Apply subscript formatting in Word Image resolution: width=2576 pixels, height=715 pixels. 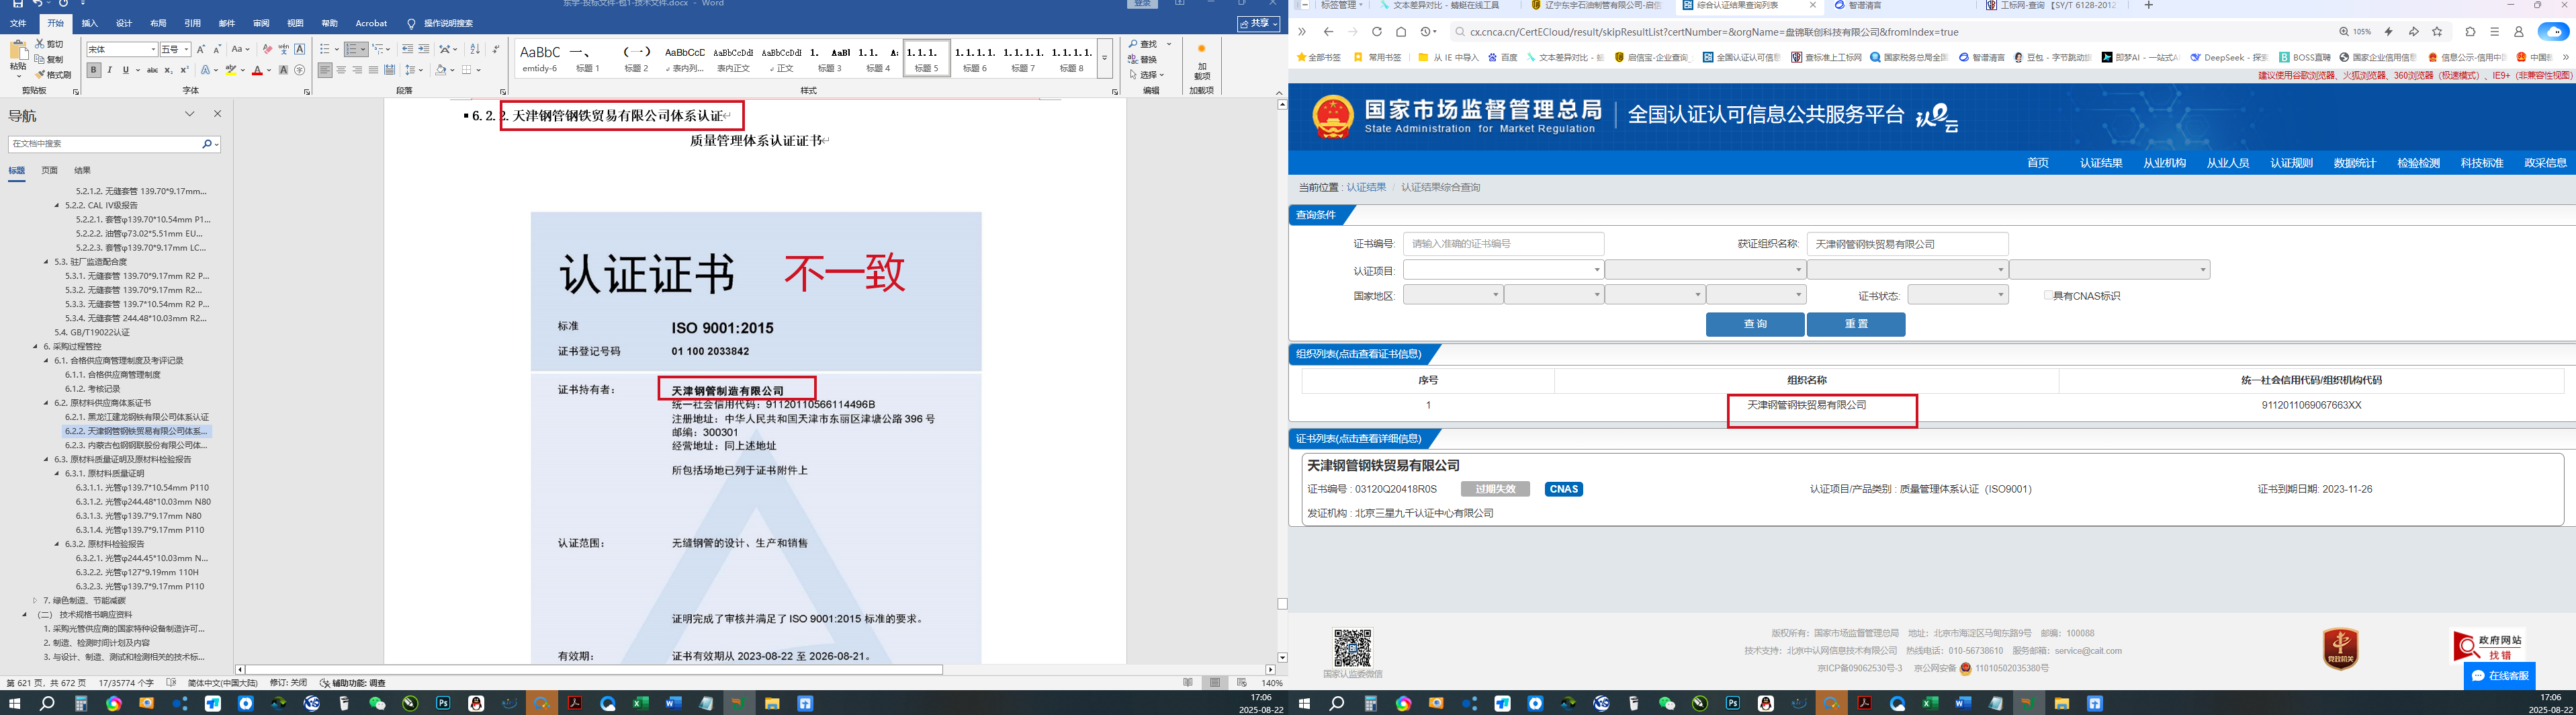tap(168, 70)
